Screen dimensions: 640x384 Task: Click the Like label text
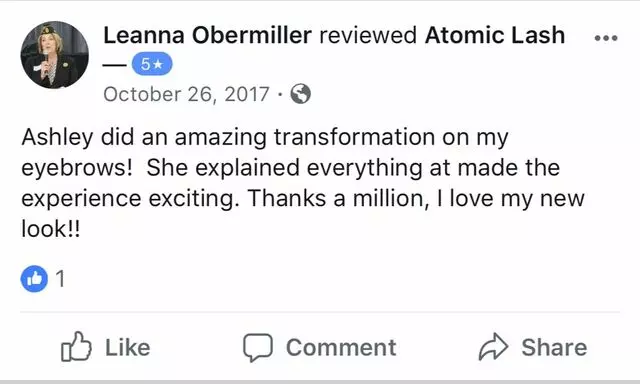click(x=128, y=348)
